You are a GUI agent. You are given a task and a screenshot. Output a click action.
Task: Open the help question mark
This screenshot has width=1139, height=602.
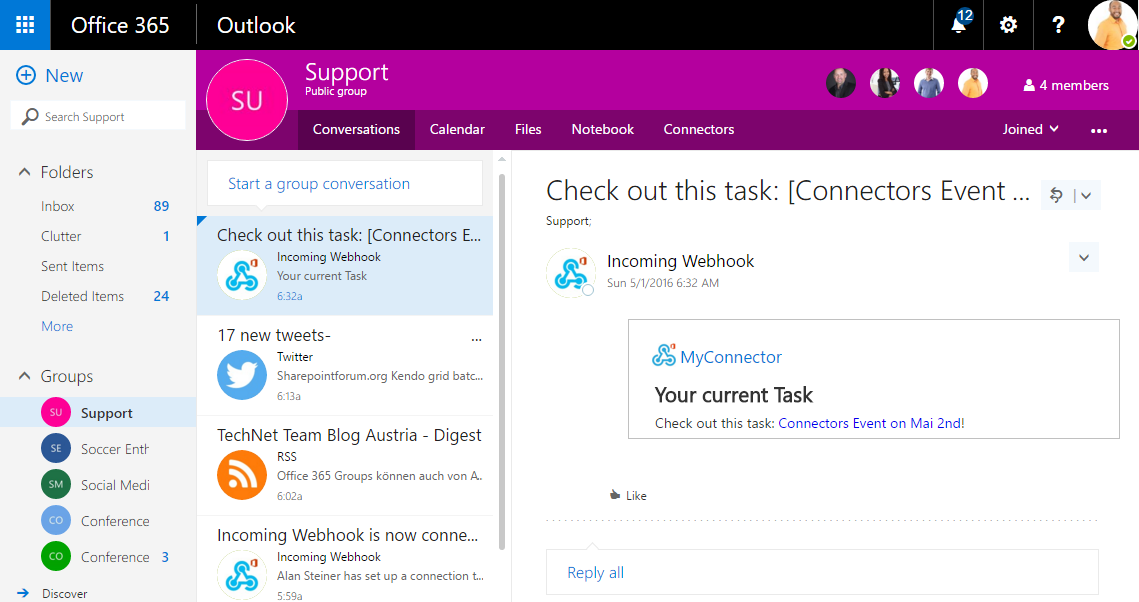pos(1058,25)
